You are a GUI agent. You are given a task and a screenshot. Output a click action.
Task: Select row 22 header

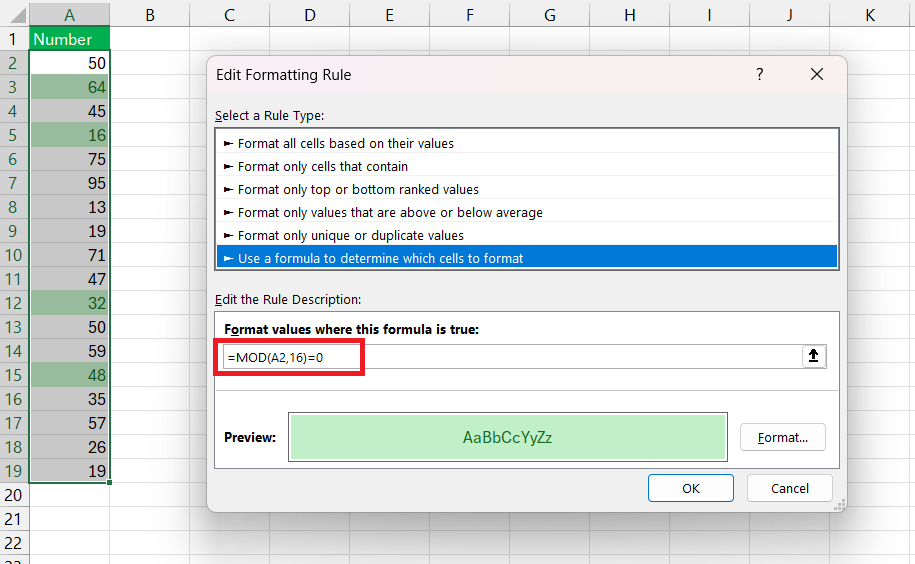(15, 542)
